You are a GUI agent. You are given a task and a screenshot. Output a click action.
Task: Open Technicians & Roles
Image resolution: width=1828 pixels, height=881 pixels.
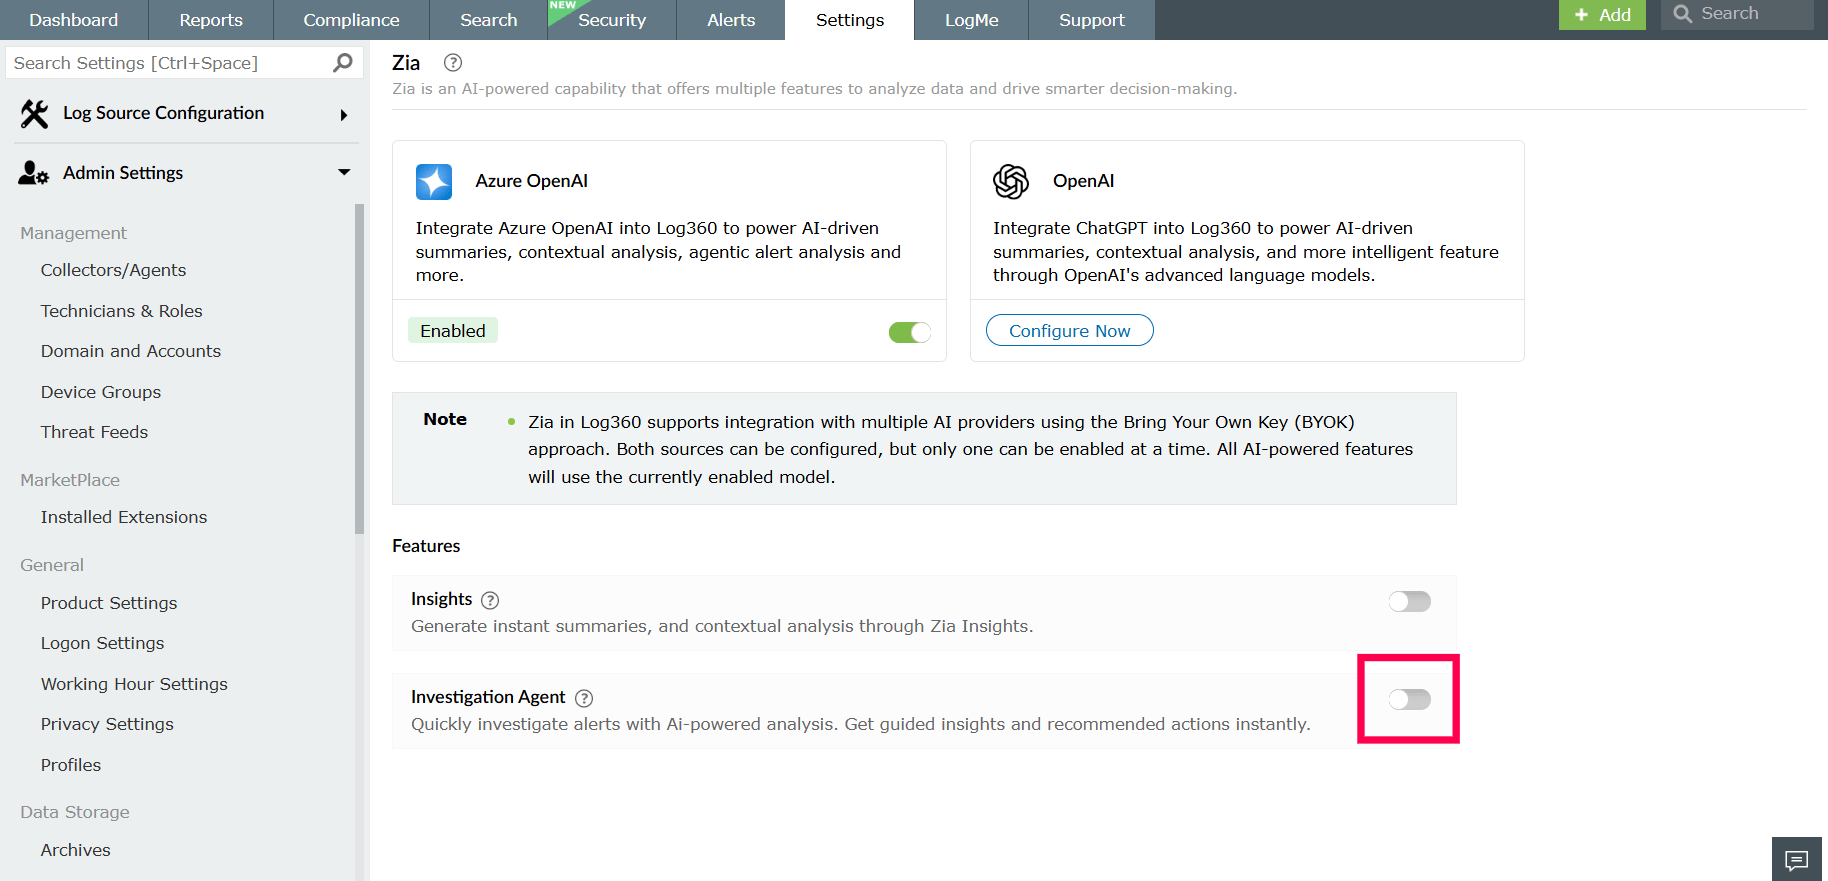(122, 311)
